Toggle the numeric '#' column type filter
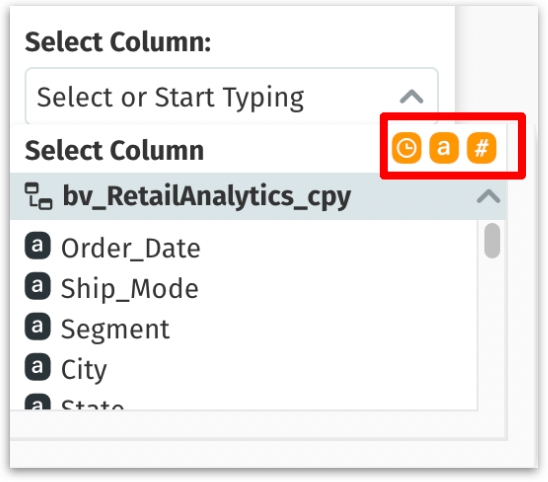 coord(481,148)
